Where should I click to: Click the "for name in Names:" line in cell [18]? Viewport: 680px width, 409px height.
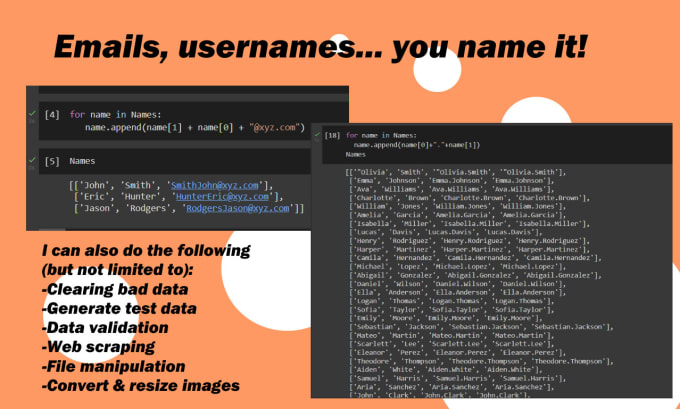point(381,135)
